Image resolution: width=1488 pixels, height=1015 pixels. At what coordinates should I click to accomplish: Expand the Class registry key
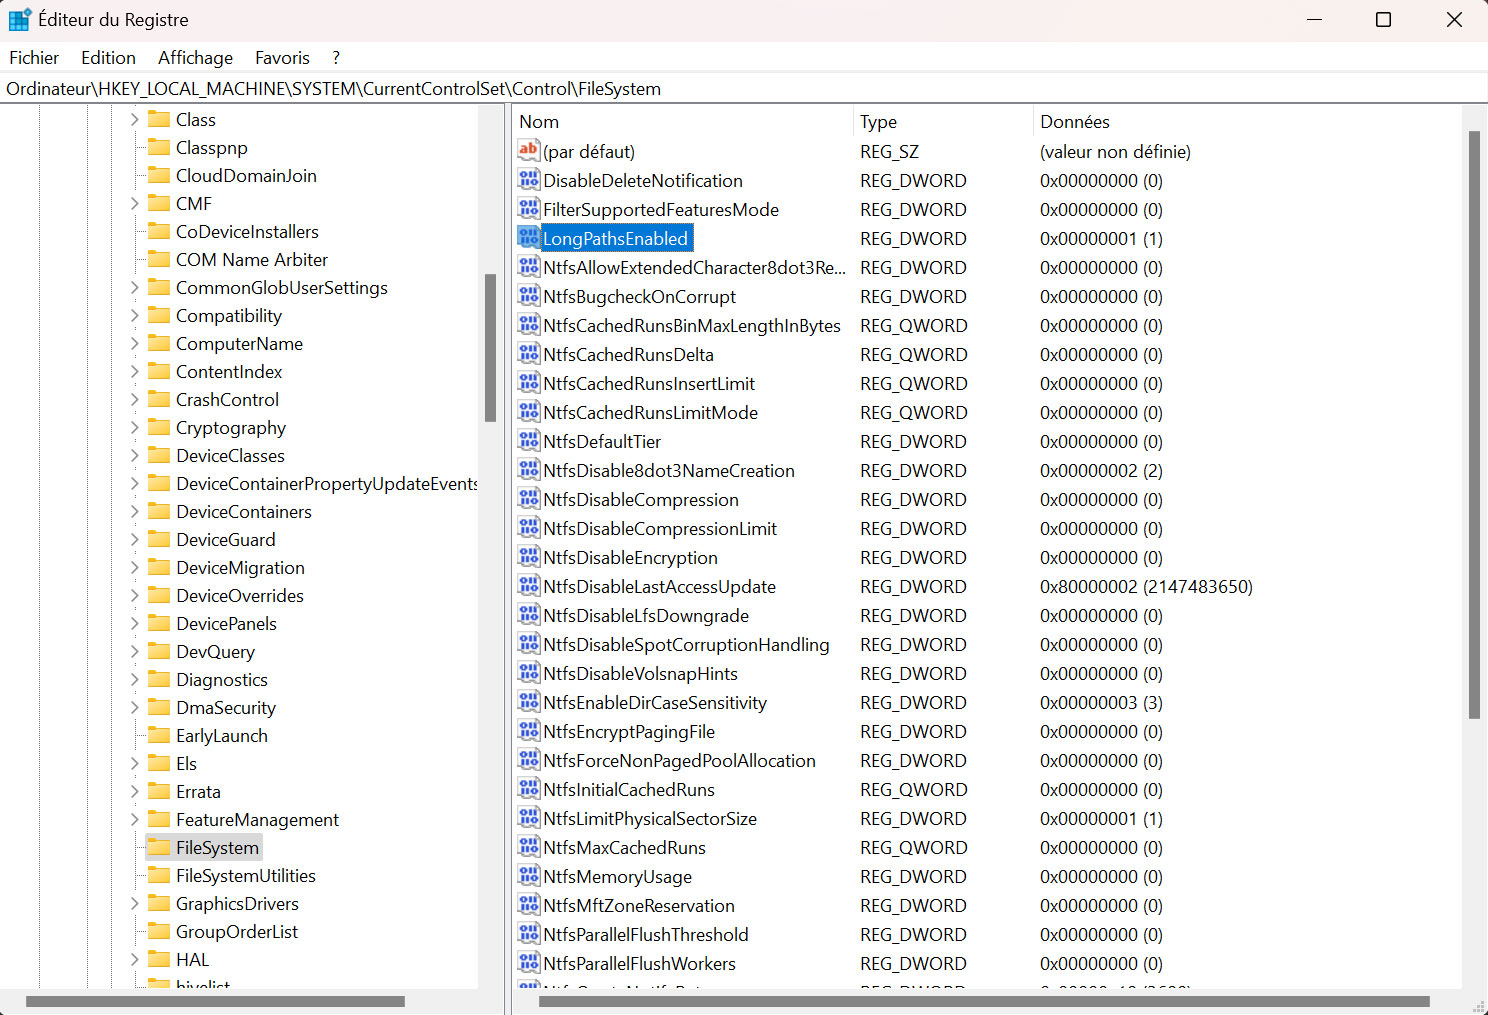pos(135,119)
